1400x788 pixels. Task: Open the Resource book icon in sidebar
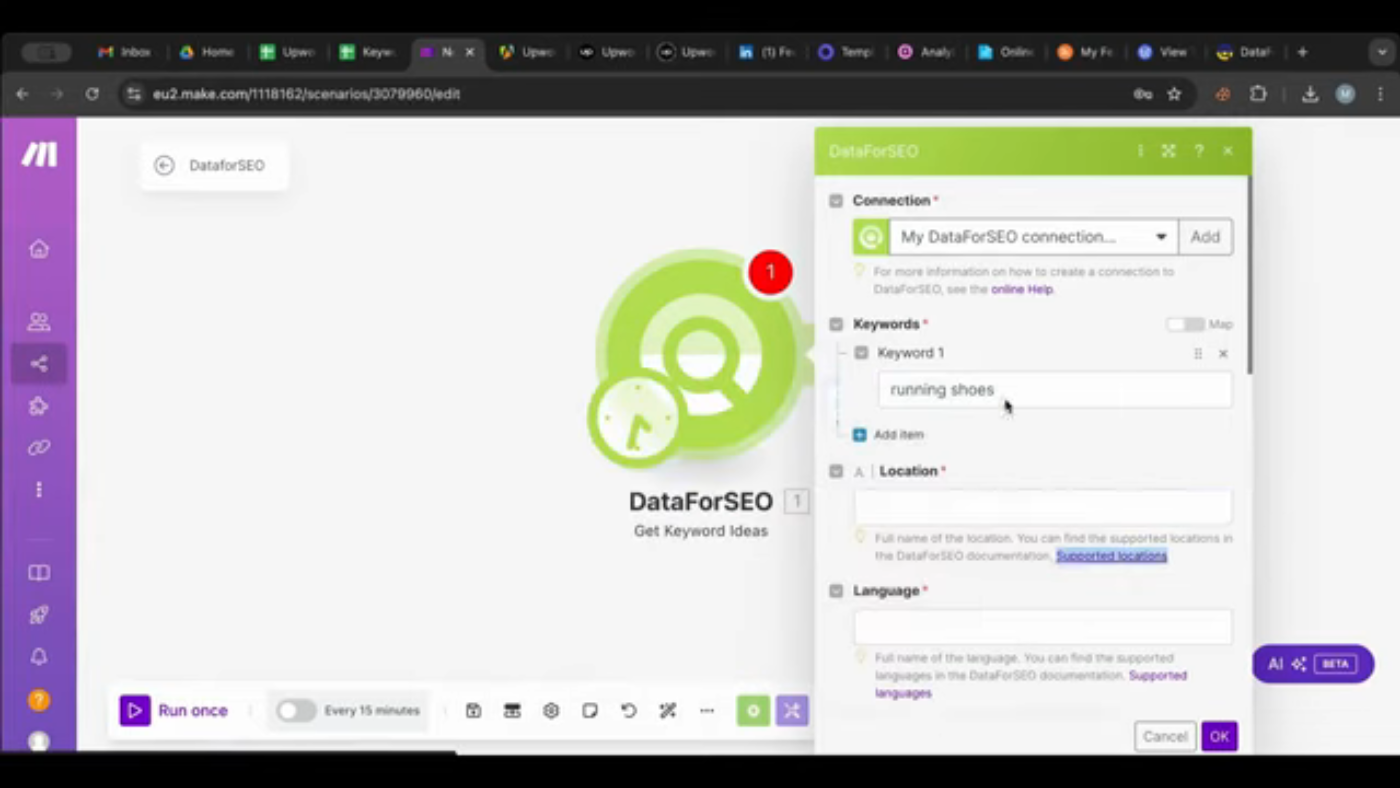click(x=39, y=573)
